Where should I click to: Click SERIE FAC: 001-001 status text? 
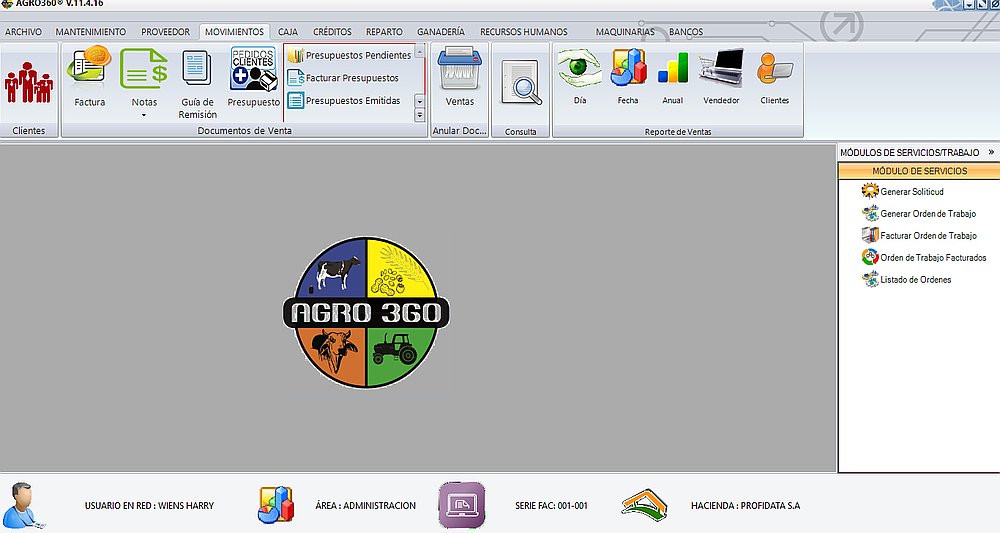click(551, 506)
